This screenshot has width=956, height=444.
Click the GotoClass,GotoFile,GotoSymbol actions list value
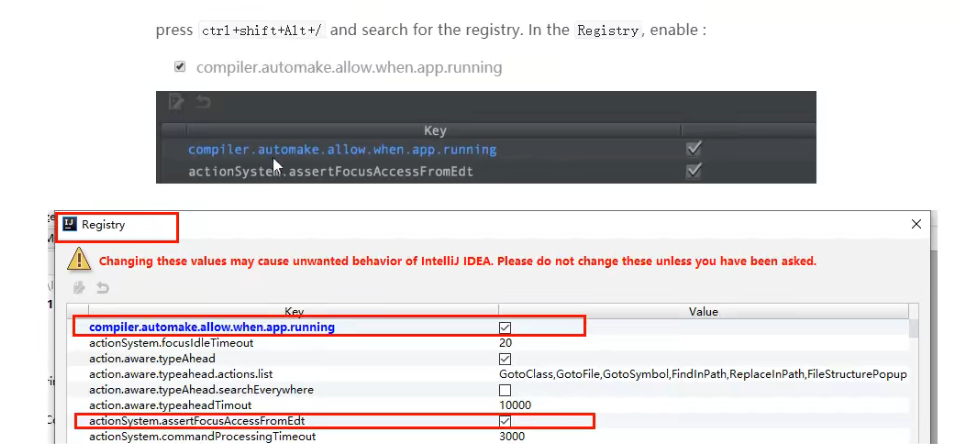tap(703, 374)
